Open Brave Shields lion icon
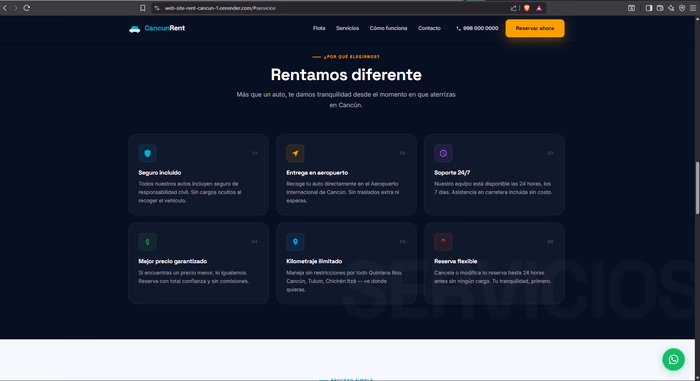The height and width of the screenshot is (381, 700). [527, 8]
